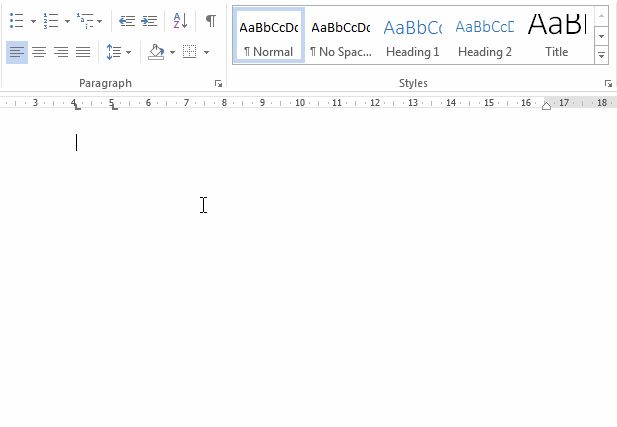Justify the paragraph text
The width and height of the screenshot is (617, 427).
pyautogui.click(x=83, y=52)
